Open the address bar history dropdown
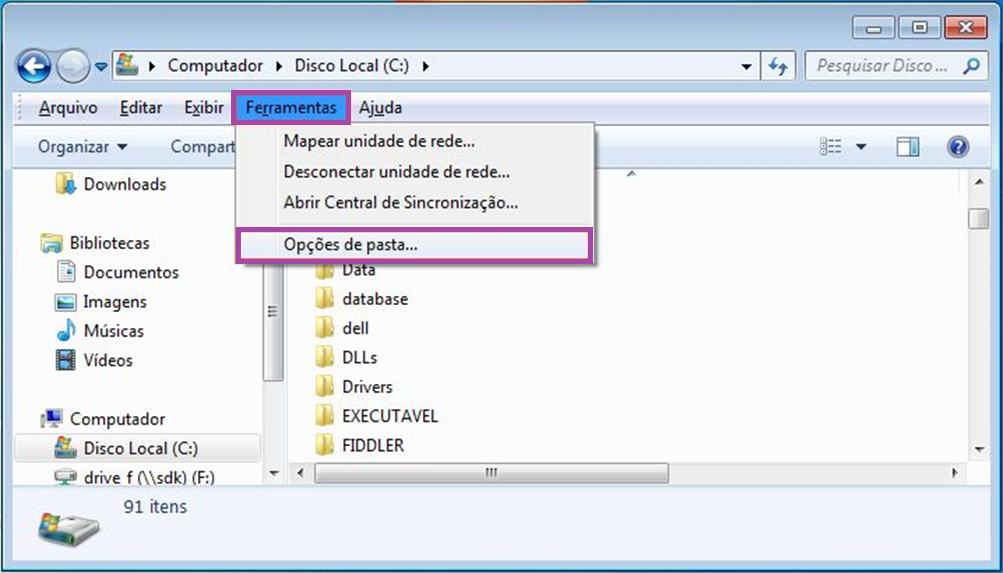This screenshot has width=1003, height=573. [746, 67]
